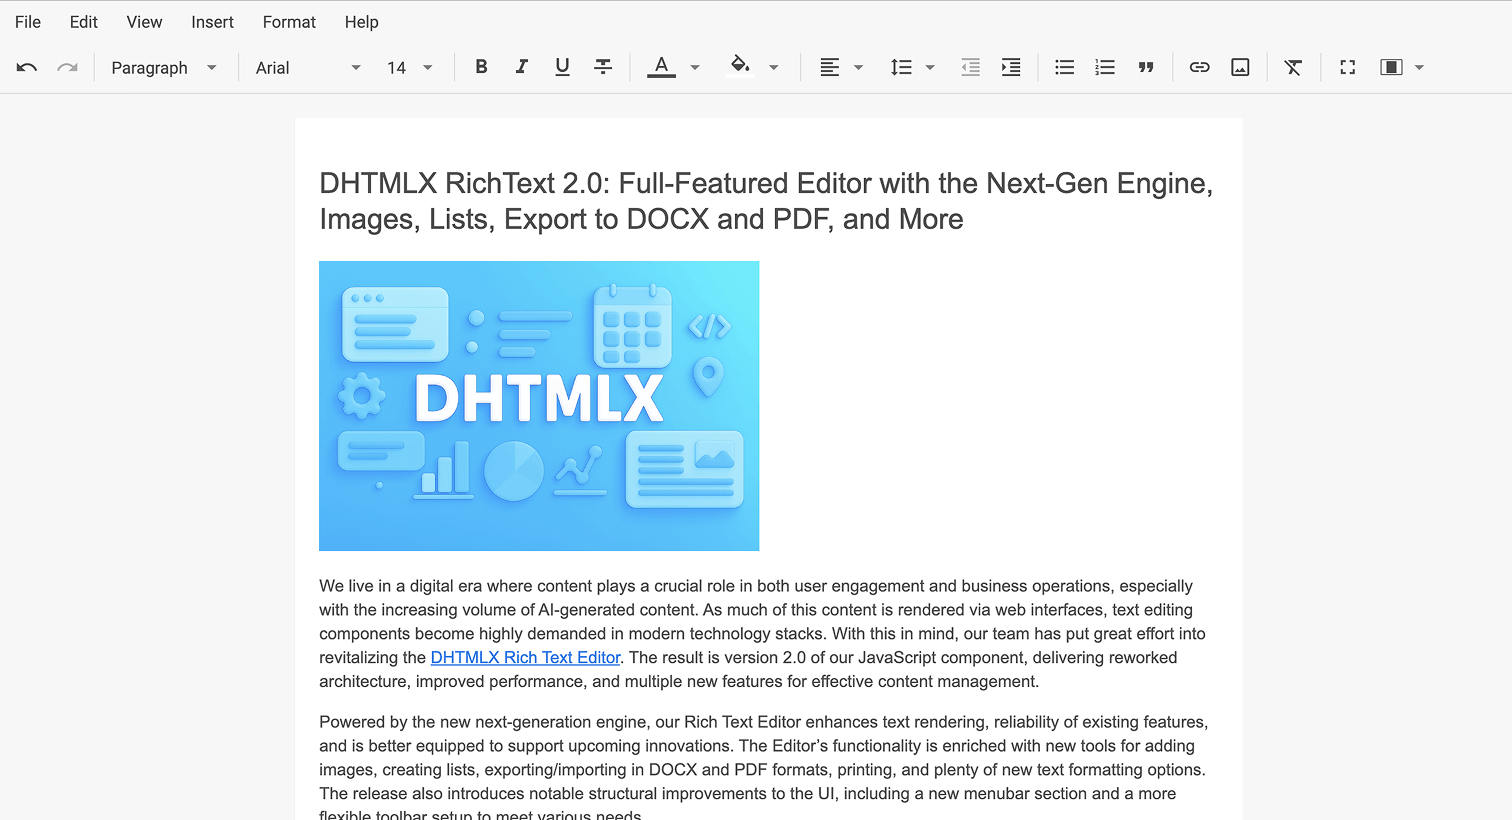Follow the DHTMLX Rich Text Editor link
The image size is (1512, 820).
click(525, 658)
